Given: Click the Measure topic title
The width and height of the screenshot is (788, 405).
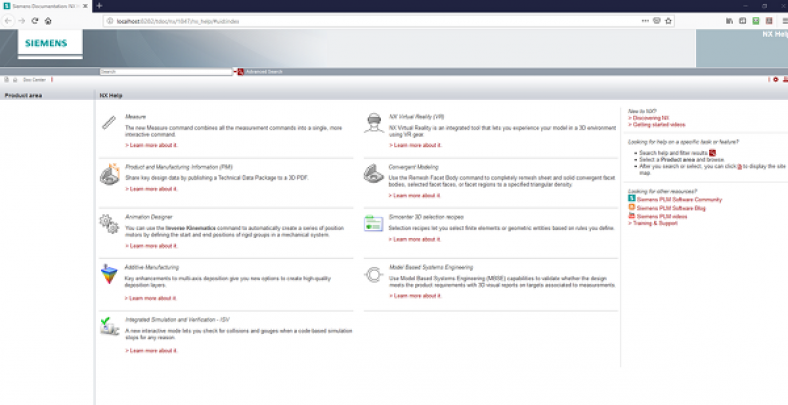Looking at the screenshot, I should (135, 117).
